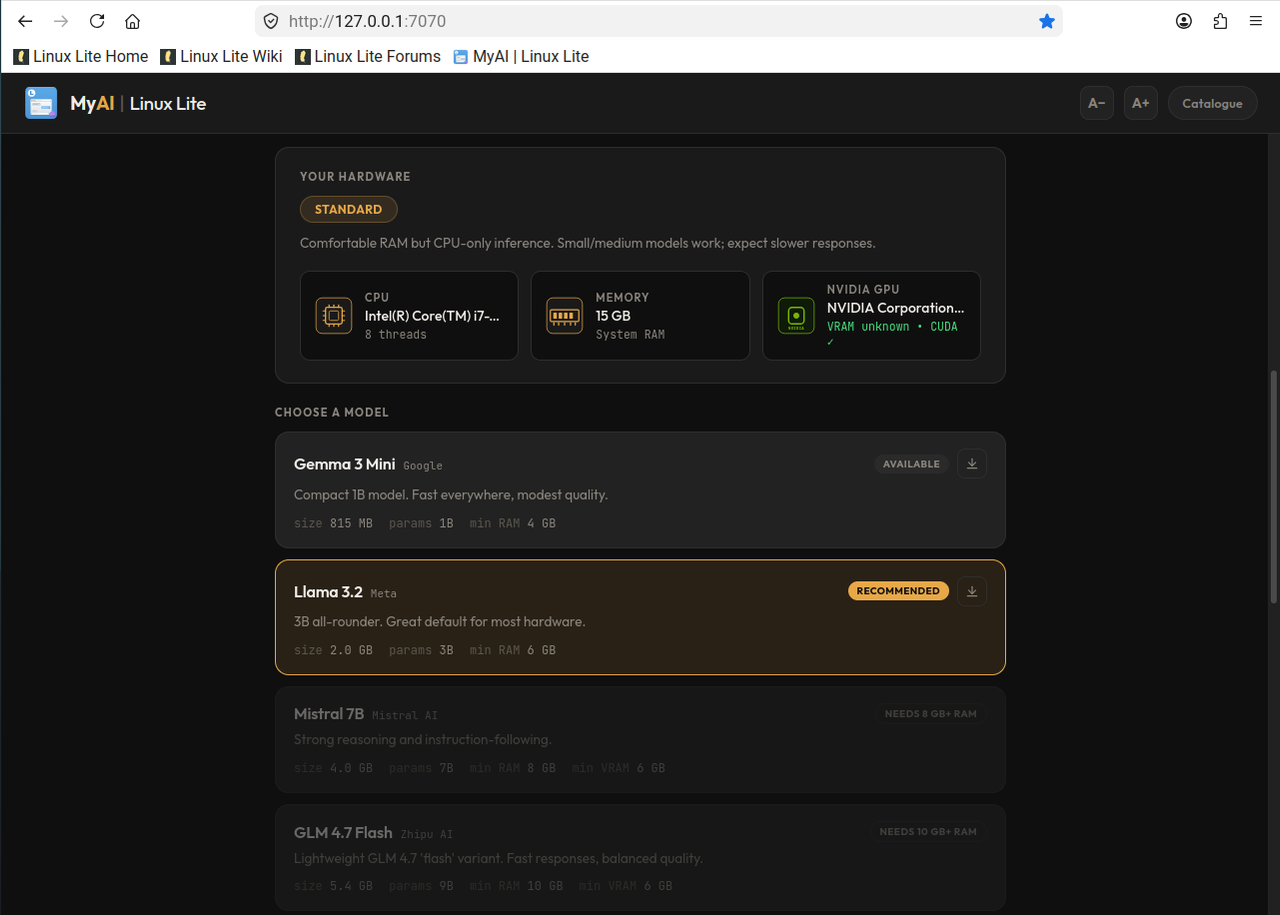Select the Llama 3.2 model title
The width and height of the screenshot is (1280, 915).
pyautogui.click(x=328, y=592)
